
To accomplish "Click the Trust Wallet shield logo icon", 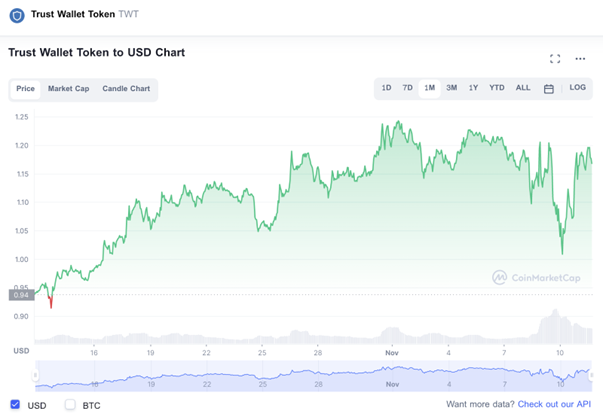I will point(17,16).
